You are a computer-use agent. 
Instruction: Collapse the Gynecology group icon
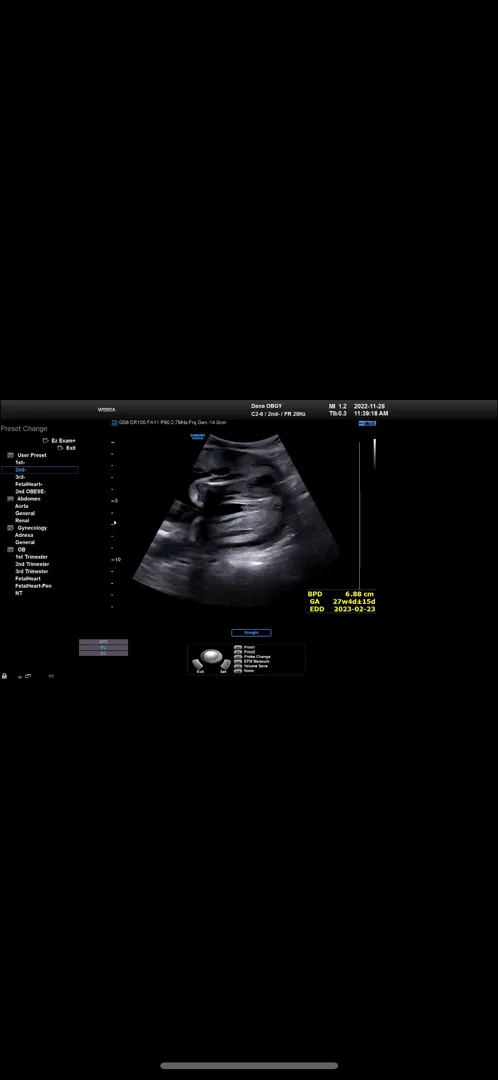10,528
